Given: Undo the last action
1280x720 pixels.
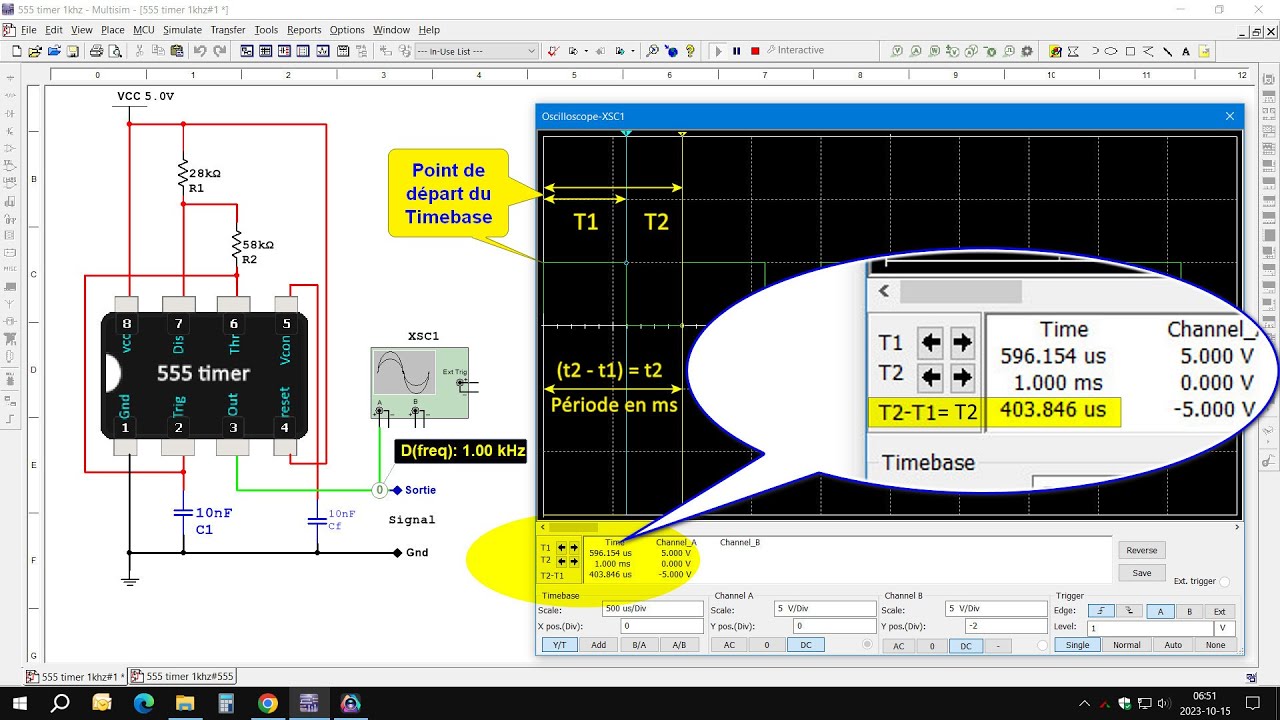Looking at the screenshot, I should pyautogui.click(x=200, y=50).
